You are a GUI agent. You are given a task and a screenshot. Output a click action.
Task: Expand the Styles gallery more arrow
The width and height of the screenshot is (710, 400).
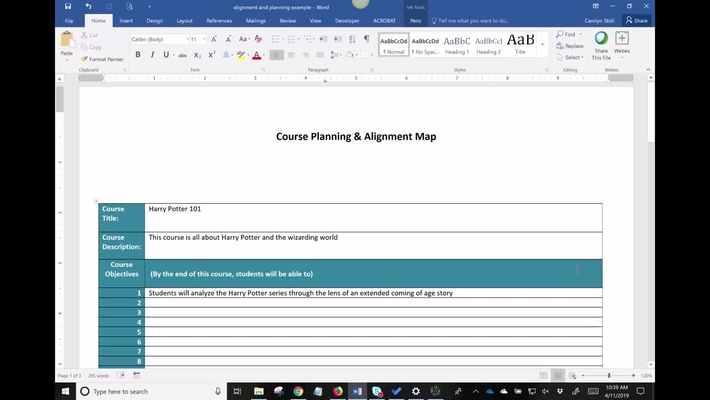tap(542, 44)
